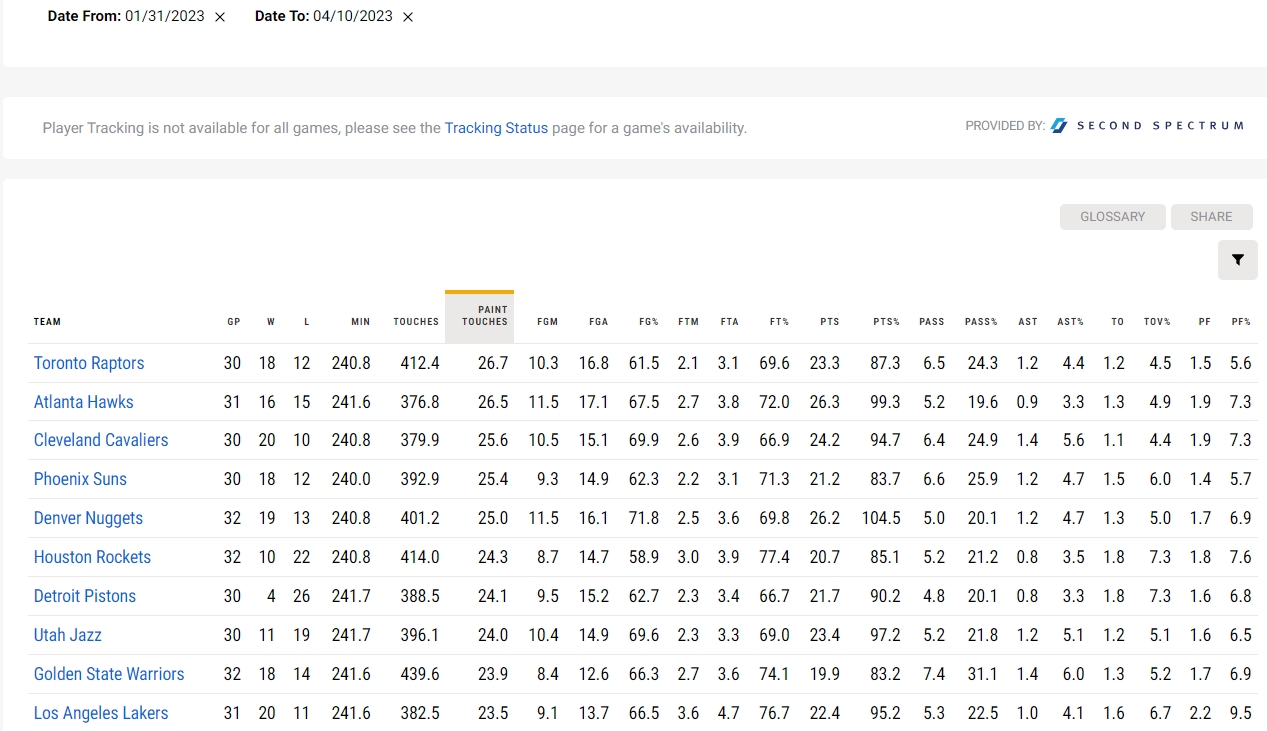The height and width of the screenshot is (731, 1267).
Task: Click Nuggets PTS% value 104.5
Action: pos(881,518)
